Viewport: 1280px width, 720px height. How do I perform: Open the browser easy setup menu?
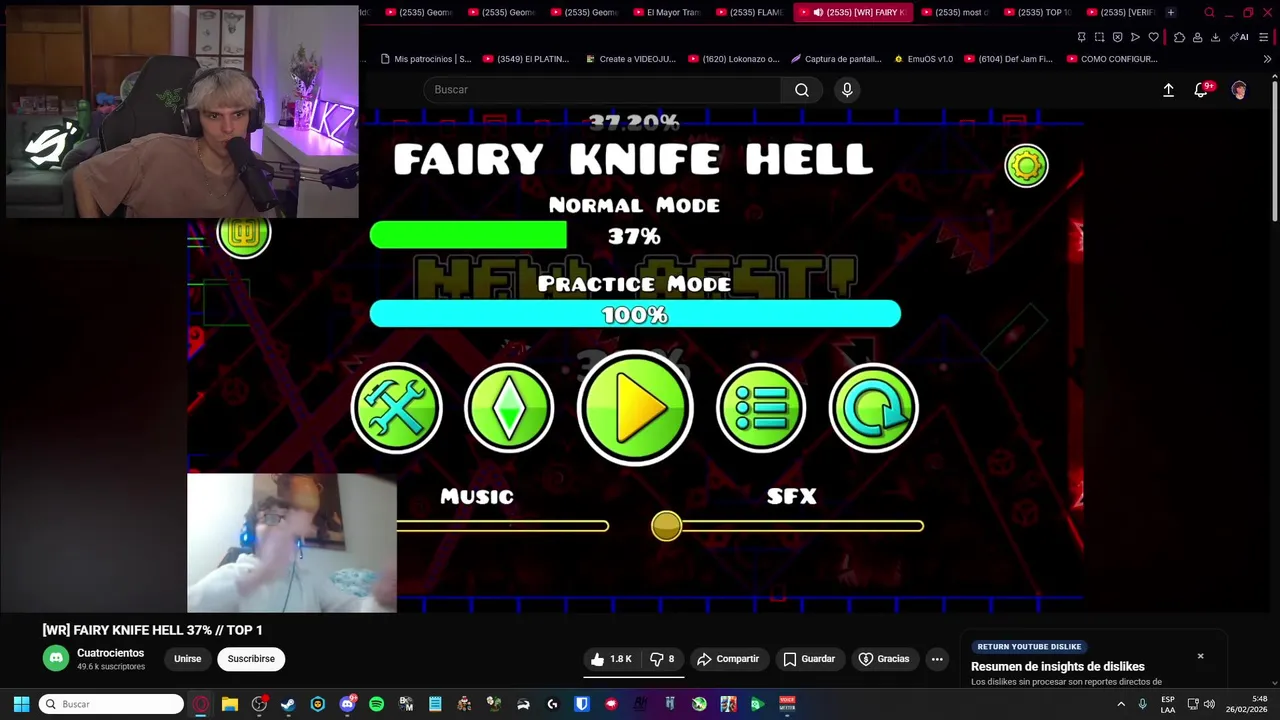(x=1263, y=37)
